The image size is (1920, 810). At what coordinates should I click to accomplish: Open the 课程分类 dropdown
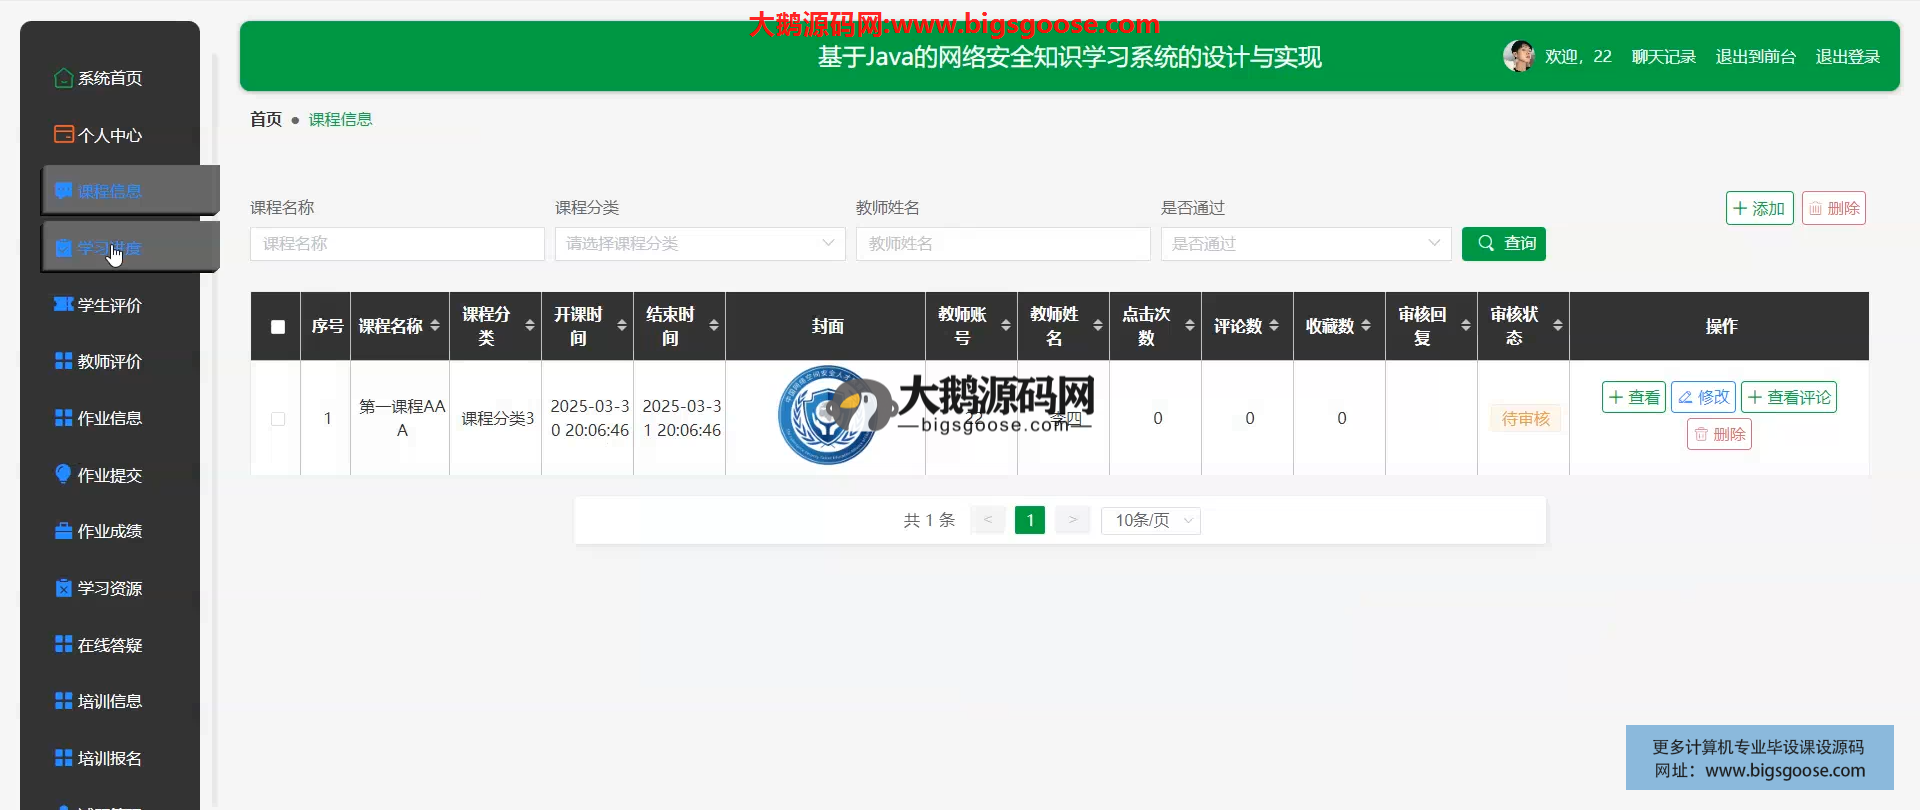[700, 243]
